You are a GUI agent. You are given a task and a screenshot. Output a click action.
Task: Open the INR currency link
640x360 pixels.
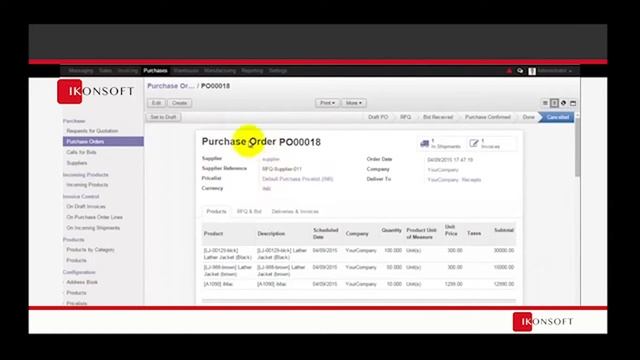pos(267,189)
